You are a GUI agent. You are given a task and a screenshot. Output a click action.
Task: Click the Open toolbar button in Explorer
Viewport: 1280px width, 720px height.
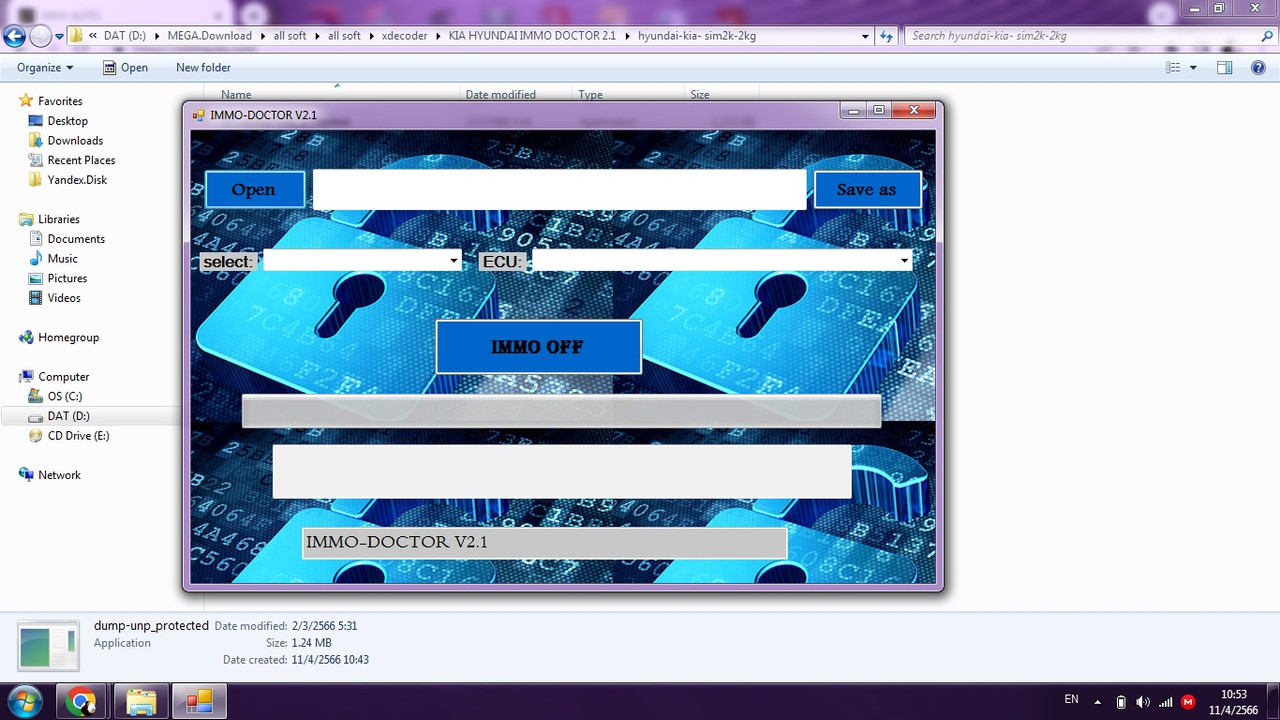click(x=125, y=68)
